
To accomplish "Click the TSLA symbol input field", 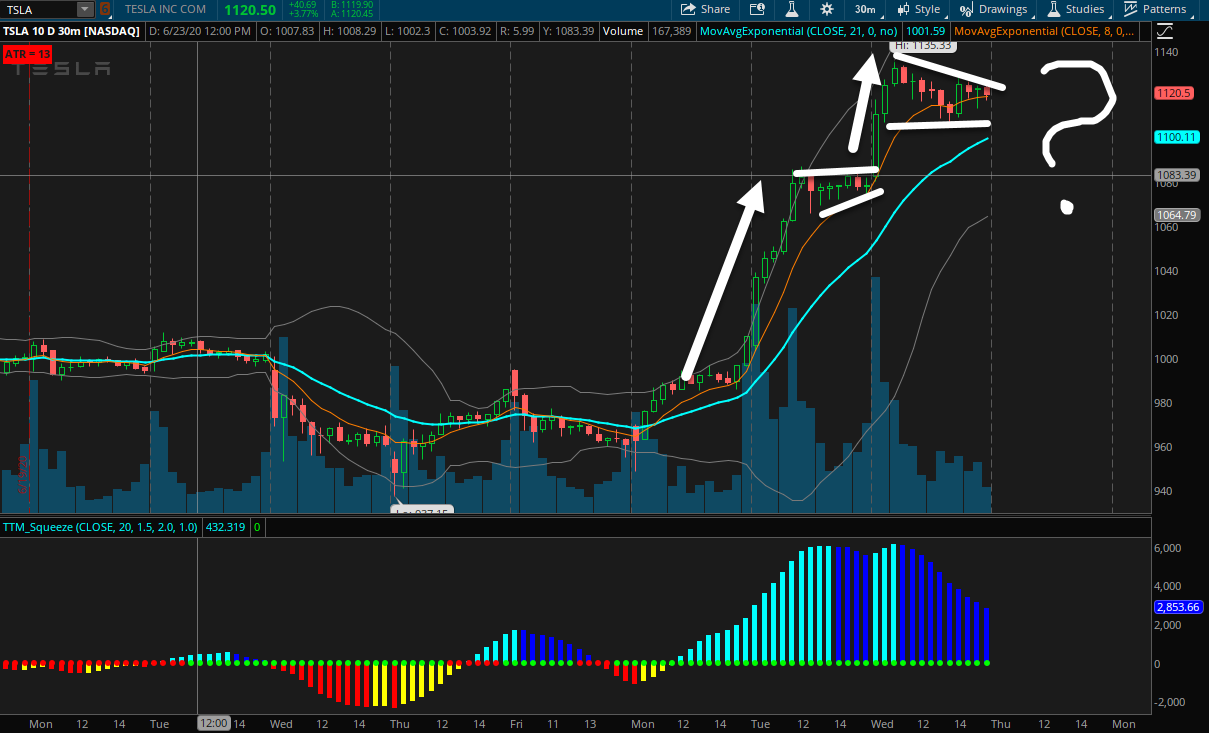I will (x=38, y=9).
